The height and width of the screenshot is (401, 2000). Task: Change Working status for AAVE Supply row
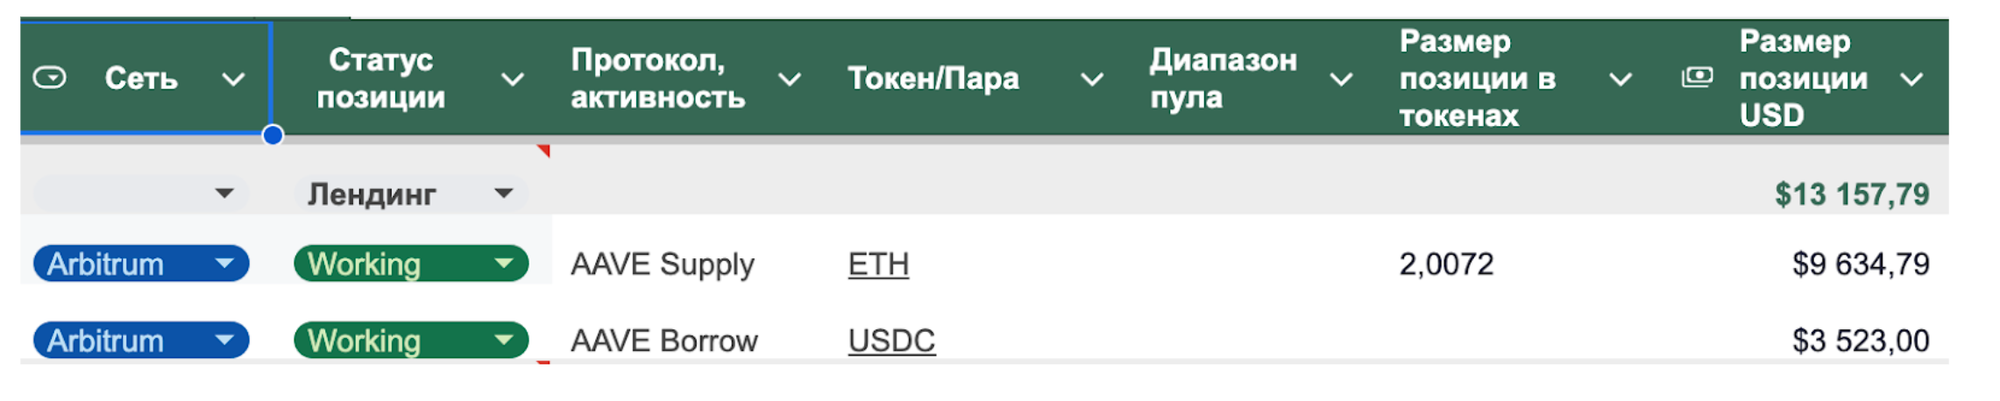tap(503, 264)
